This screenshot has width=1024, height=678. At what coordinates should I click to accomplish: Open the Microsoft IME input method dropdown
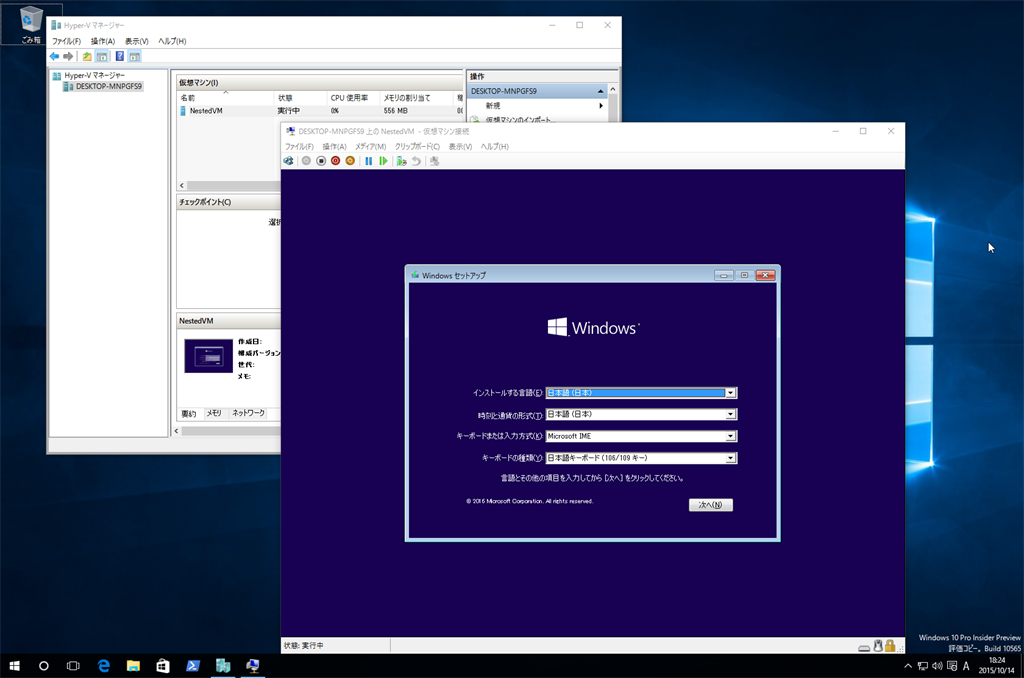coord(731,436)
